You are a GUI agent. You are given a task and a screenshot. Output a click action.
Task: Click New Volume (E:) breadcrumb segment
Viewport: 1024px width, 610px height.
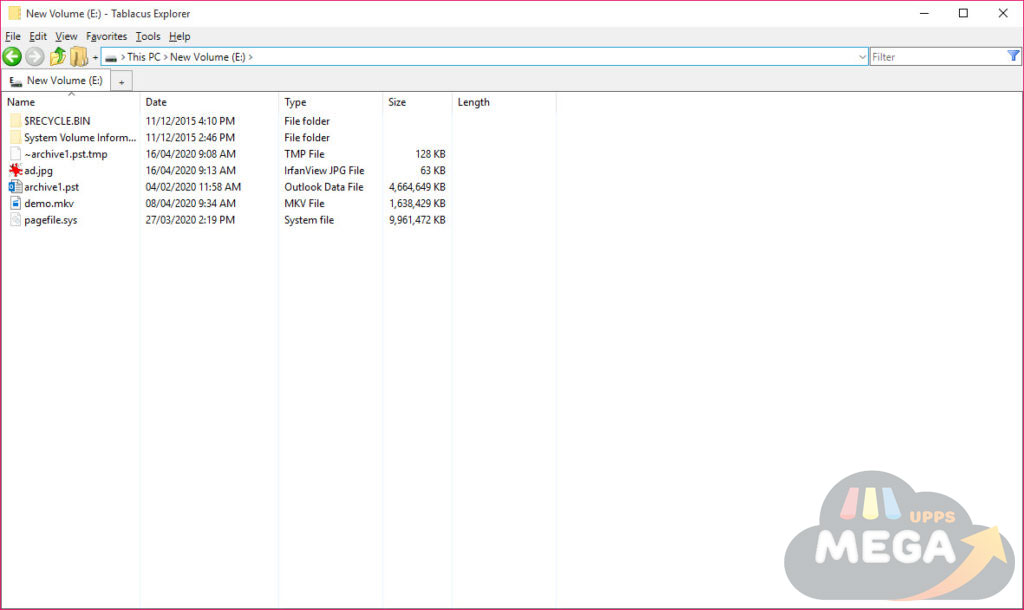[x=208, y=57]
